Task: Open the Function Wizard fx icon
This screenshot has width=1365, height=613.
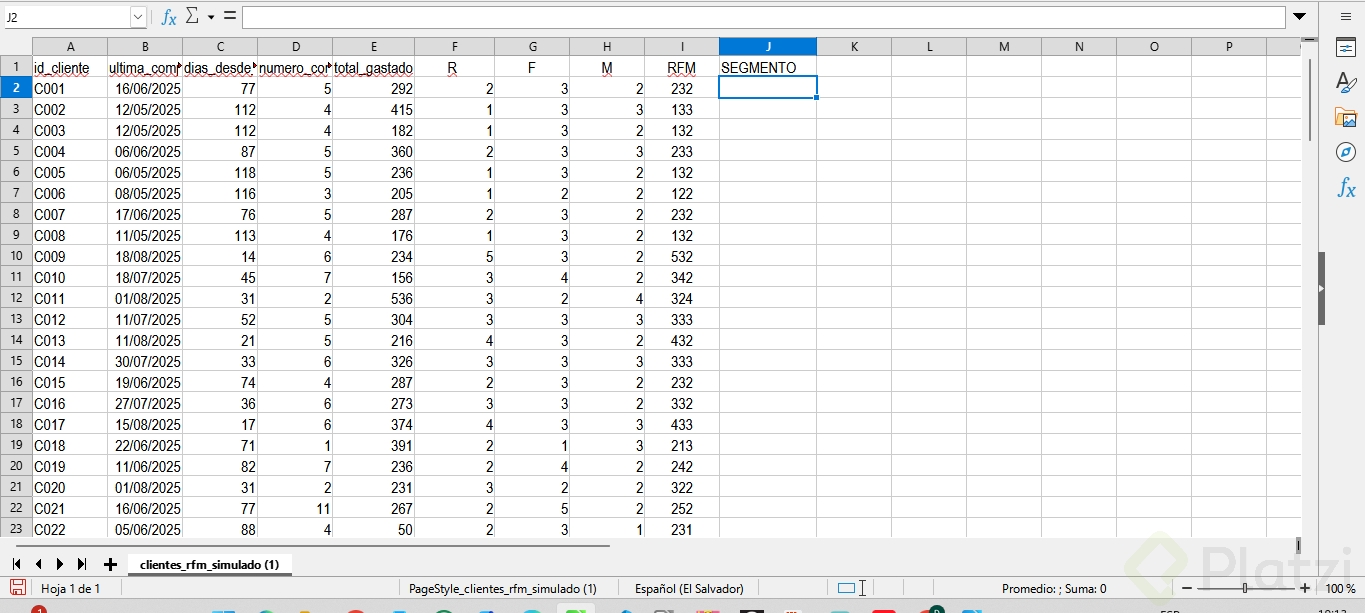Action: point(169,17)
